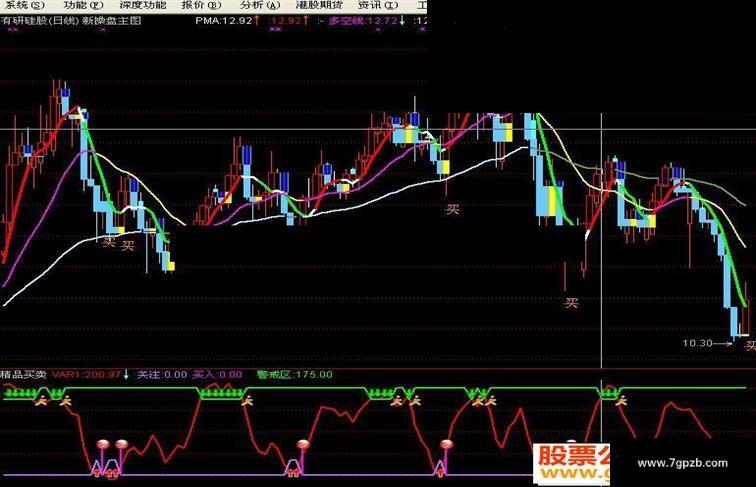Image resolution: width=756 pixels, height=487 pixels.
Task: Click the VAR1:200.97 value label
Action: tap(86, 374)
